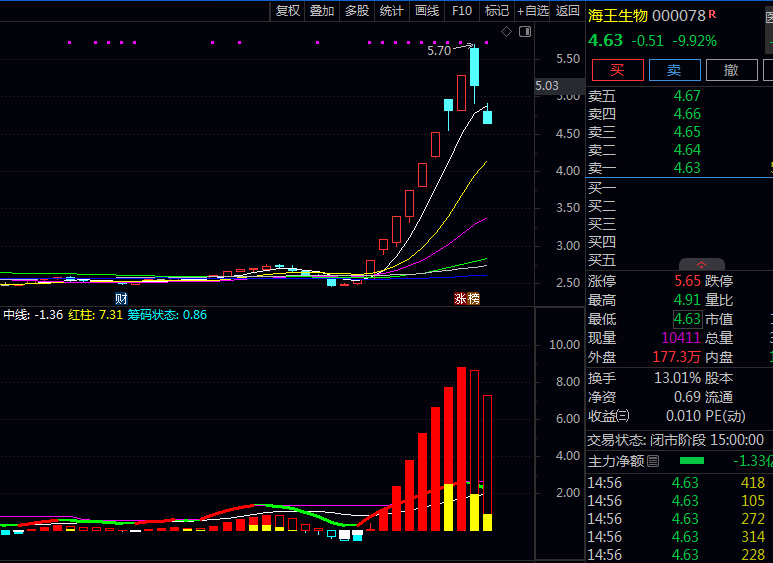Click the 现量 value 10411
The height and width of the screenshot is (563, 773).
tap(681, 338)
